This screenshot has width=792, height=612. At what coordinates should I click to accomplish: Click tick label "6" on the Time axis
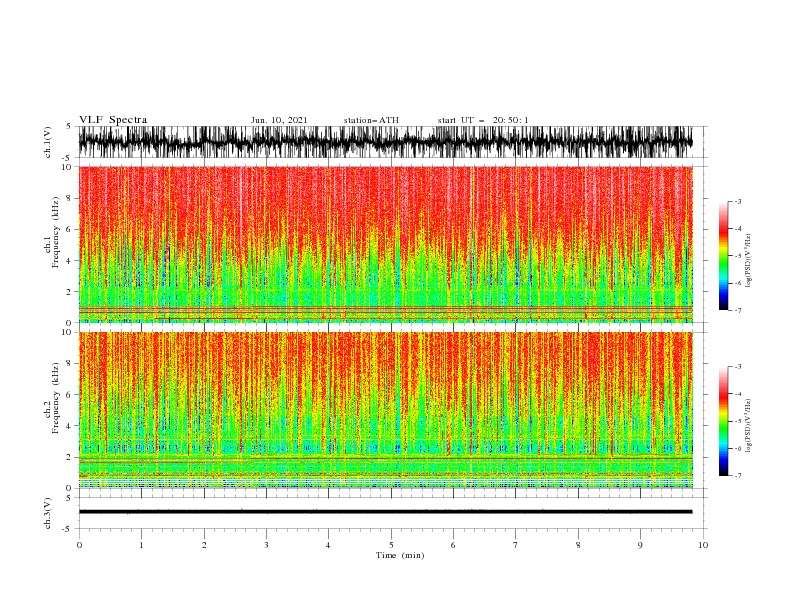click(453, 545)
